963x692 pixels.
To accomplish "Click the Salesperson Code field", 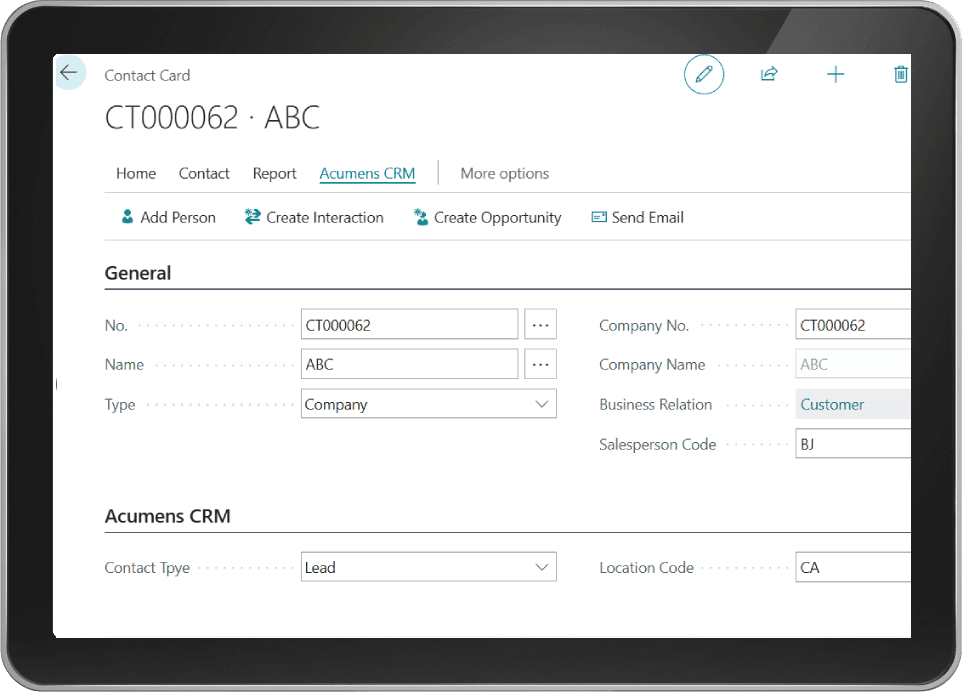I will [853, 444].
